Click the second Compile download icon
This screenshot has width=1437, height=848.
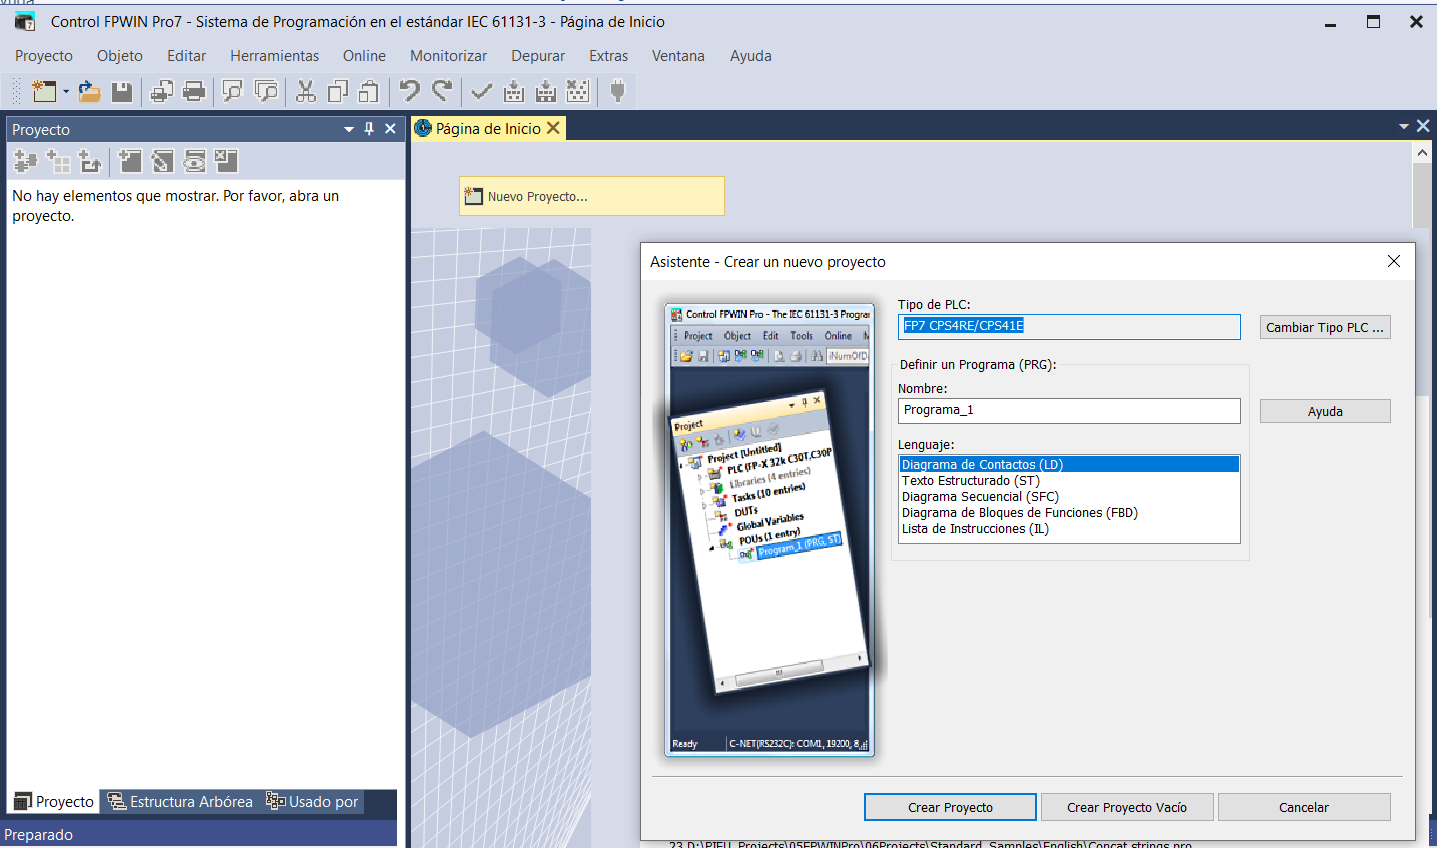click(x=546, y=92)
